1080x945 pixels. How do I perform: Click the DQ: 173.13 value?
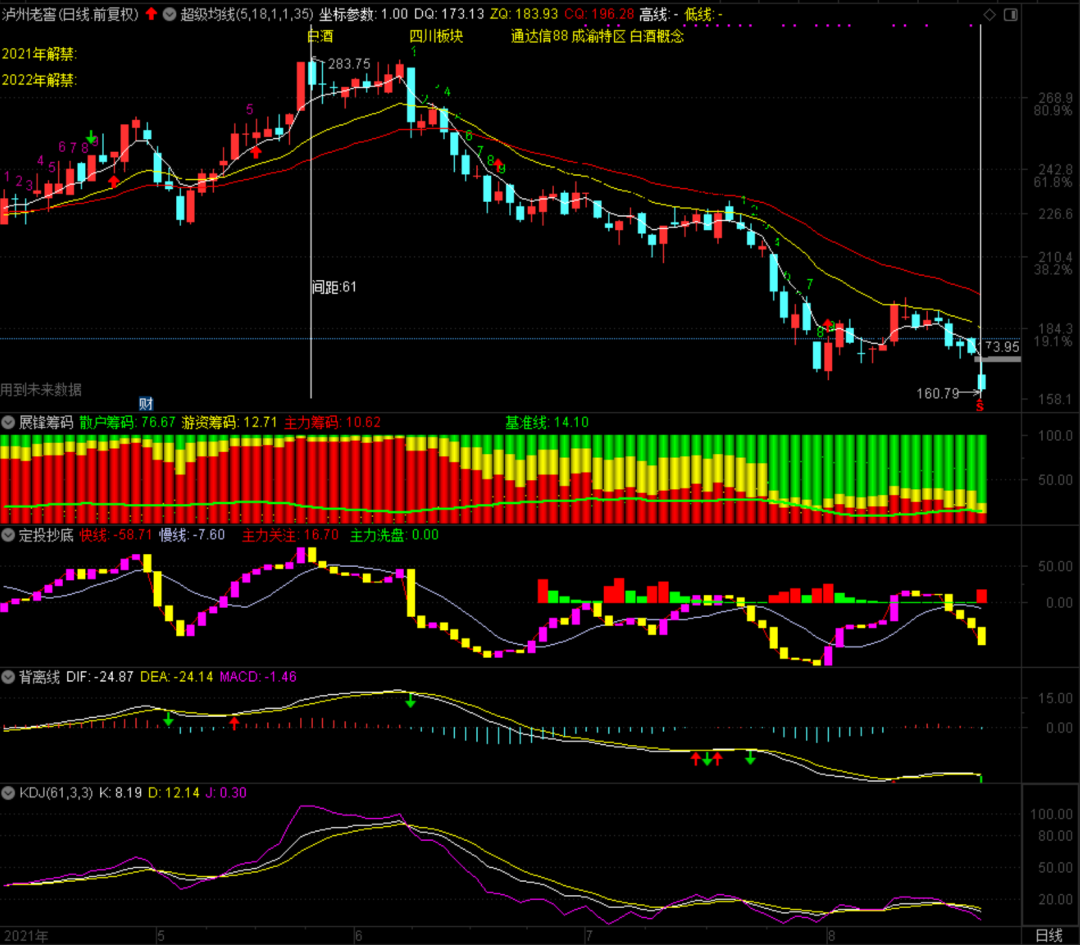click(449, 14)
